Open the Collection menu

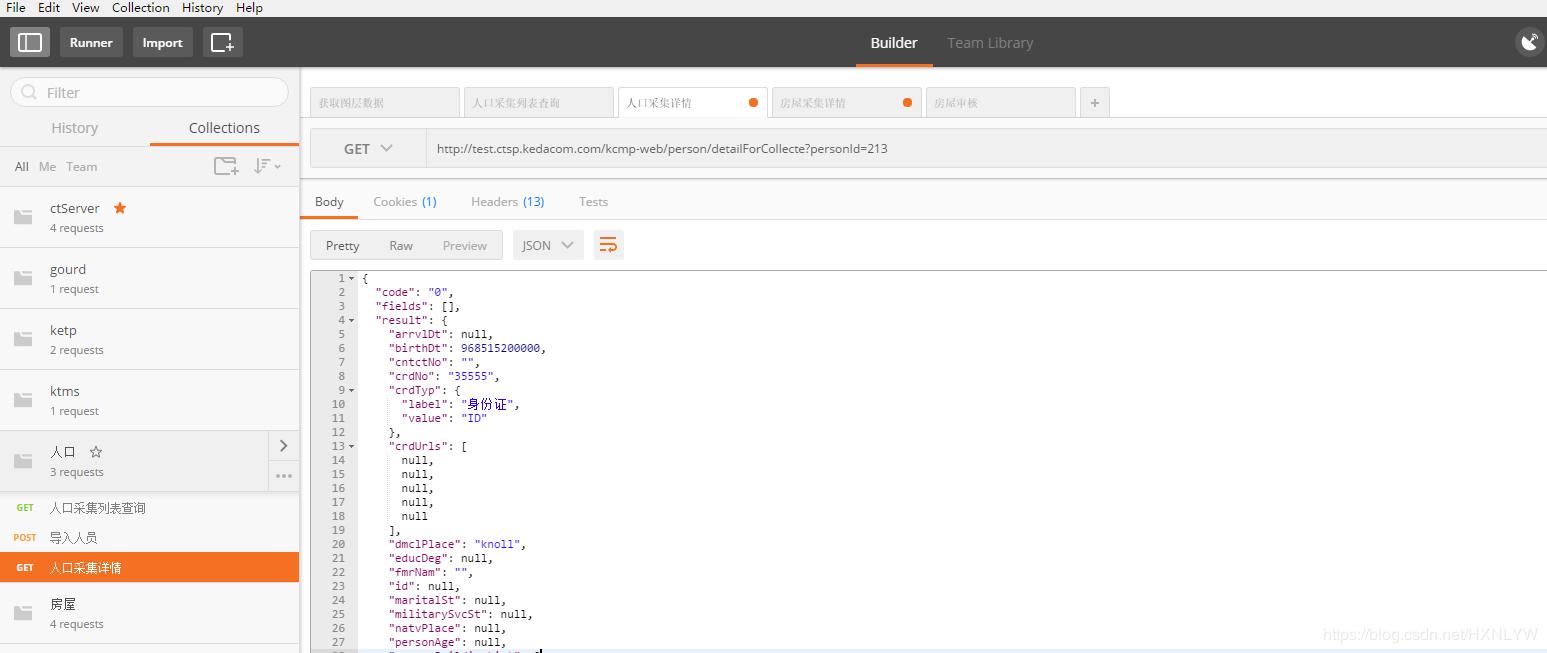(x=141, y=7)
